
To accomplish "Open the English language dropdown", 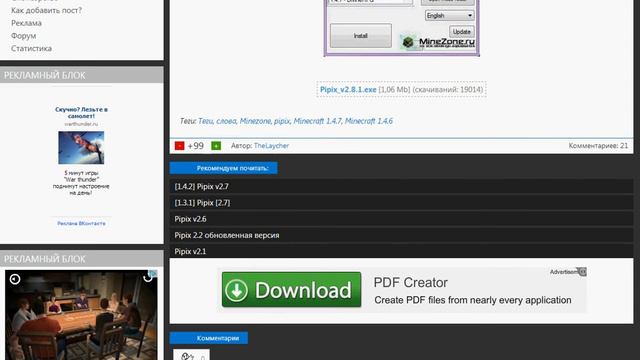I will pyautogui.click(x=449, y=16).
